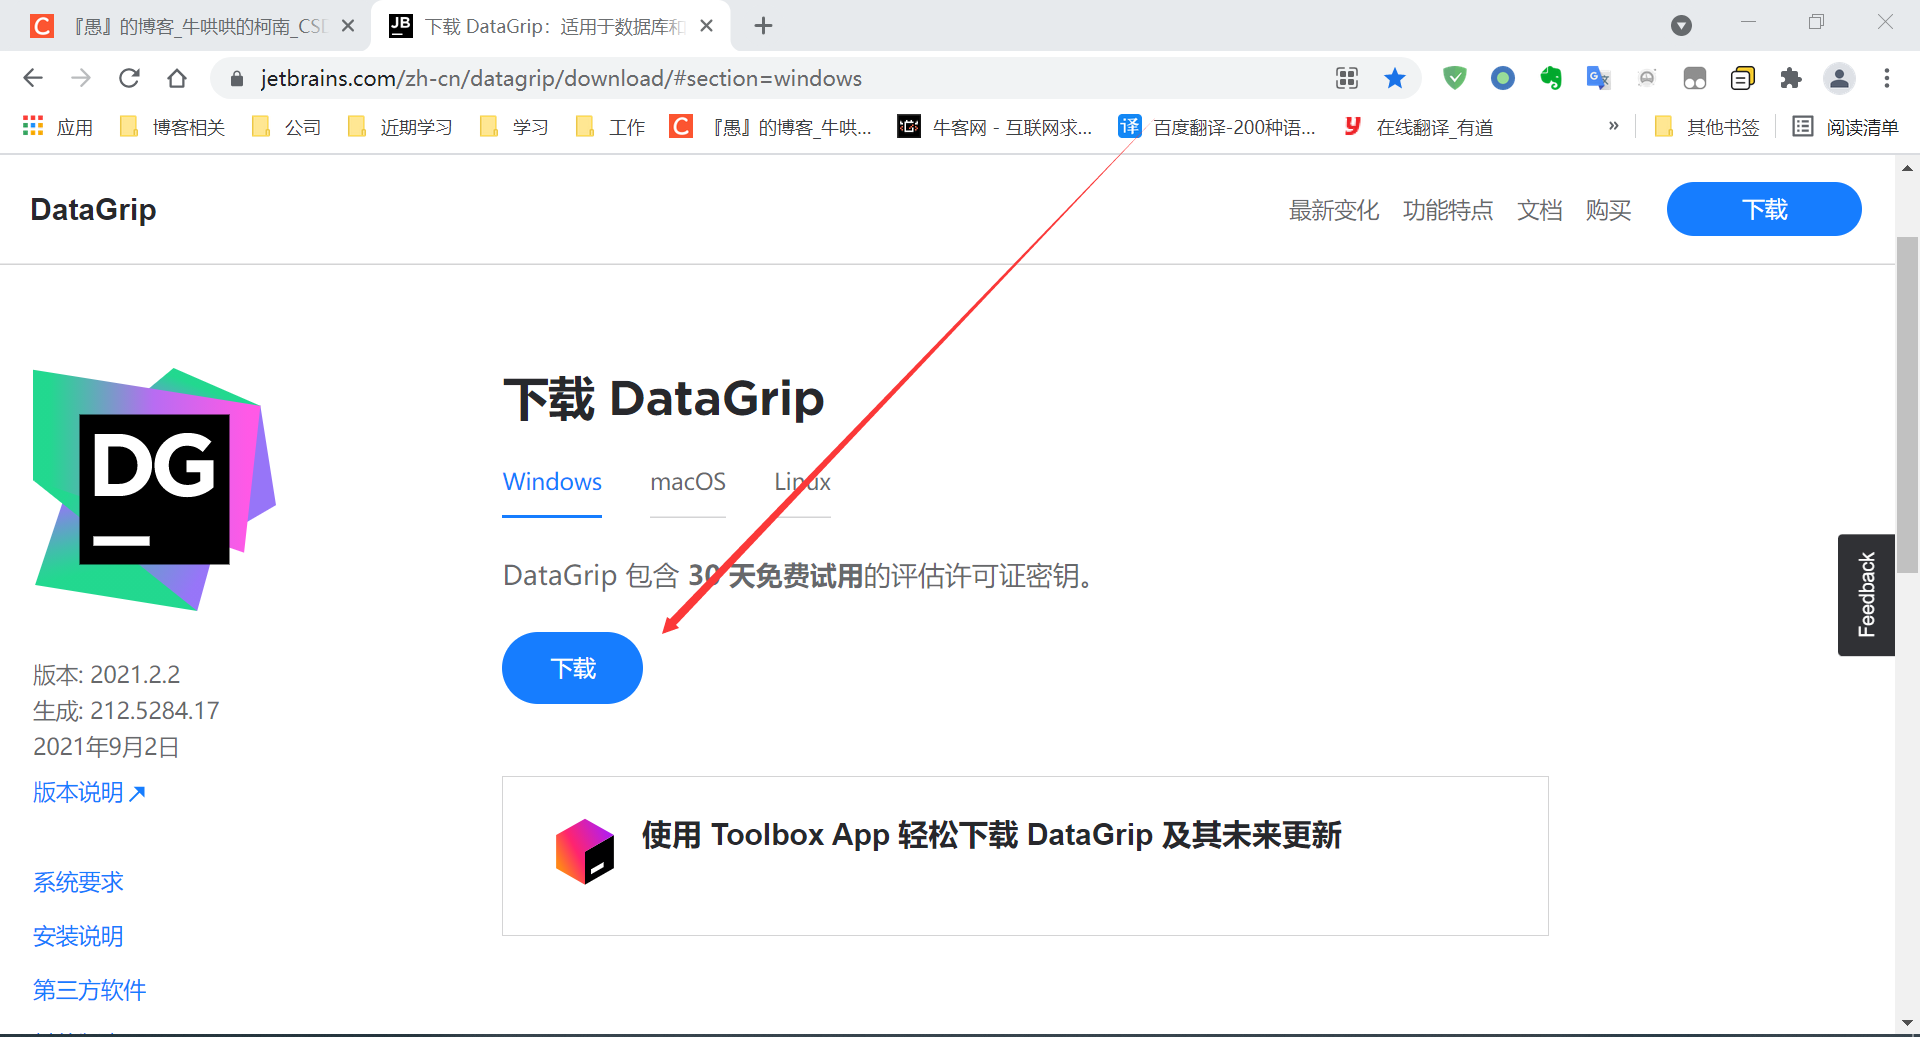
Task: Open Chrome three-dot menu
Action: click(1887, 78)
